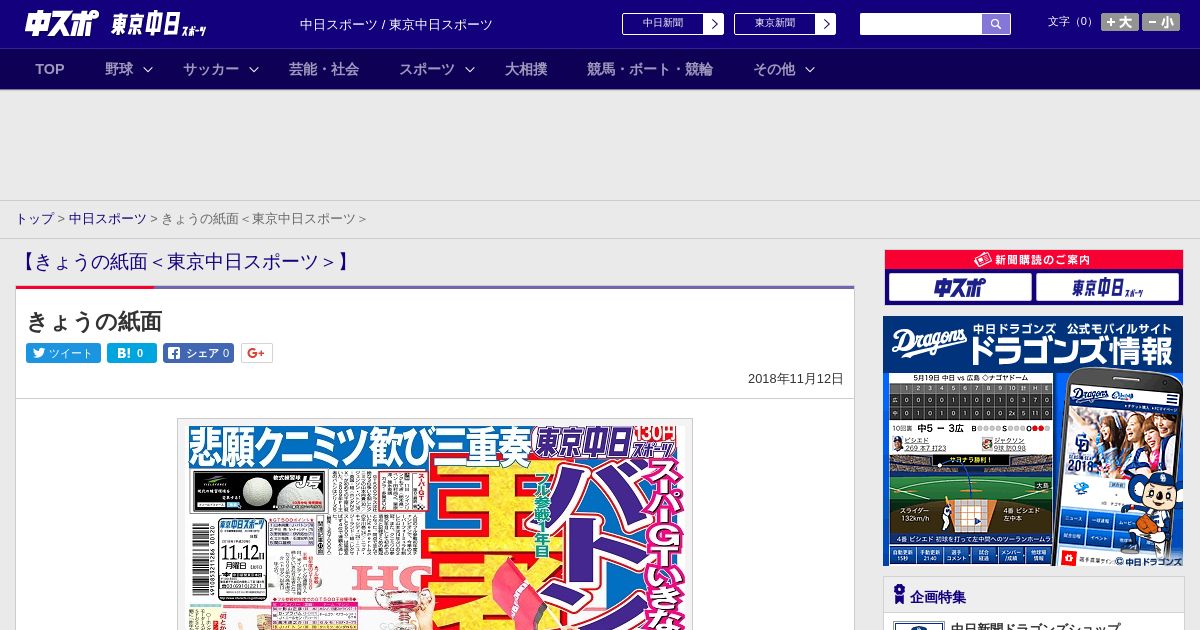Click the arrow beside 中日新聞
This screenshot has width=1200, height=630.
pos(713,24)
